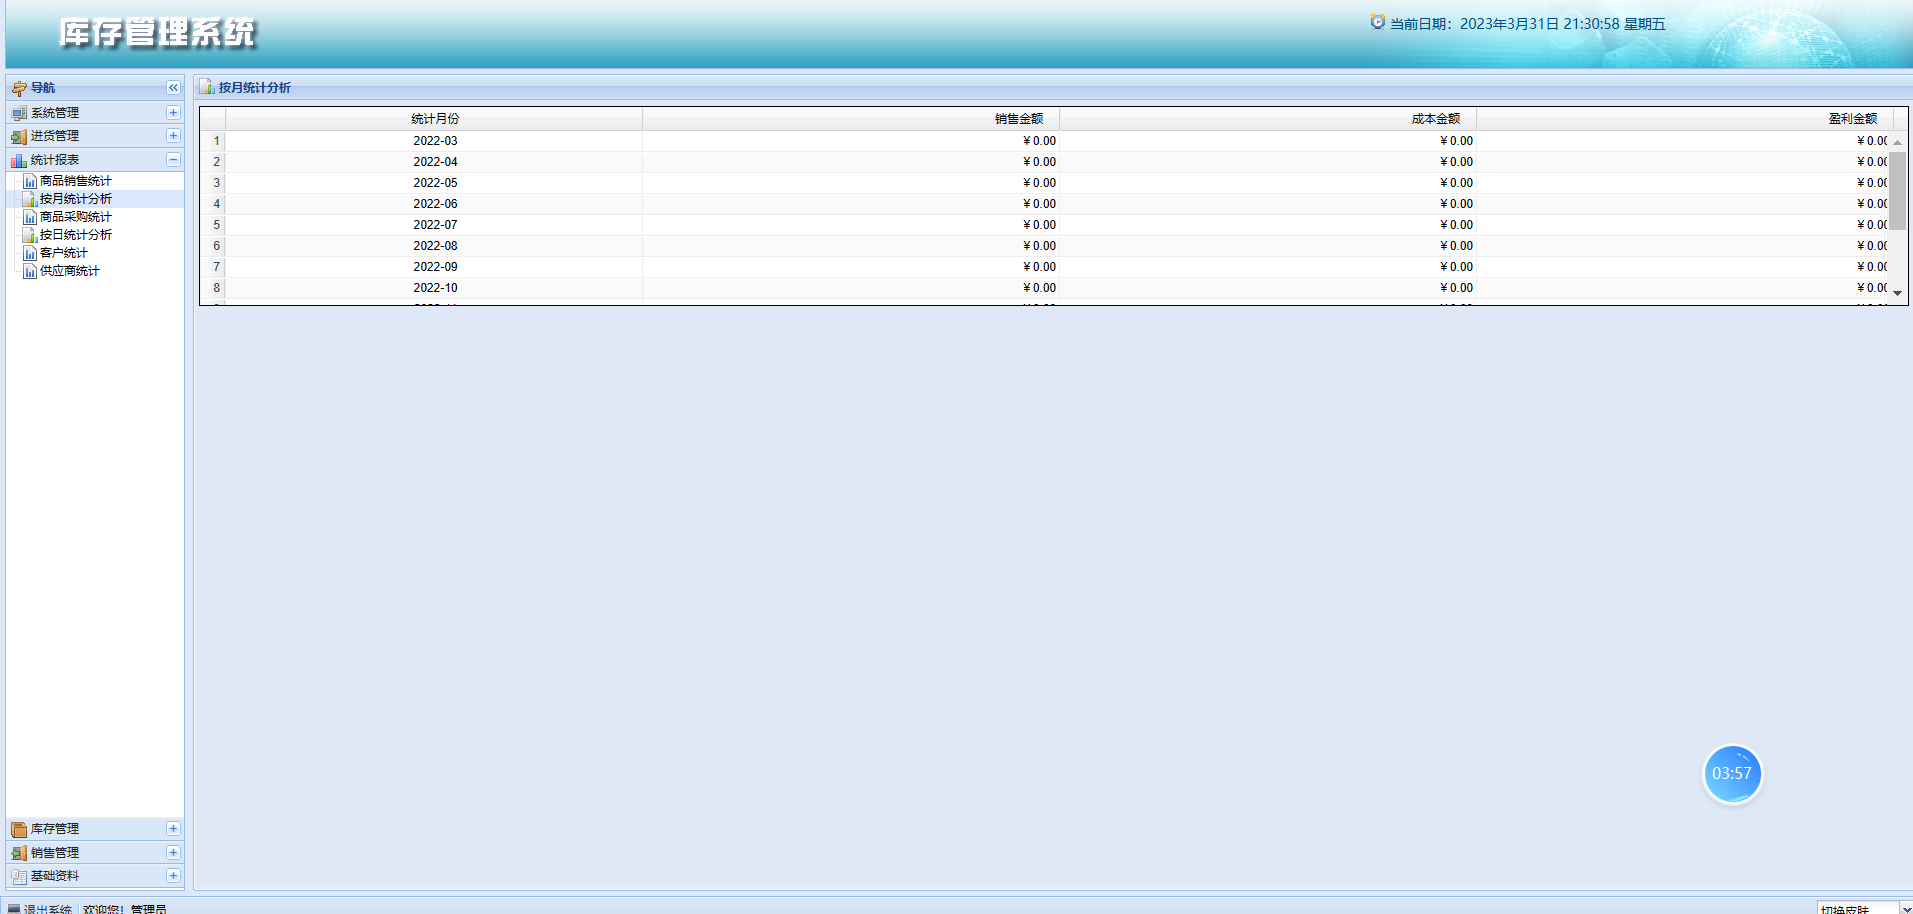Click row number 5 in the table

coord(216,225)
